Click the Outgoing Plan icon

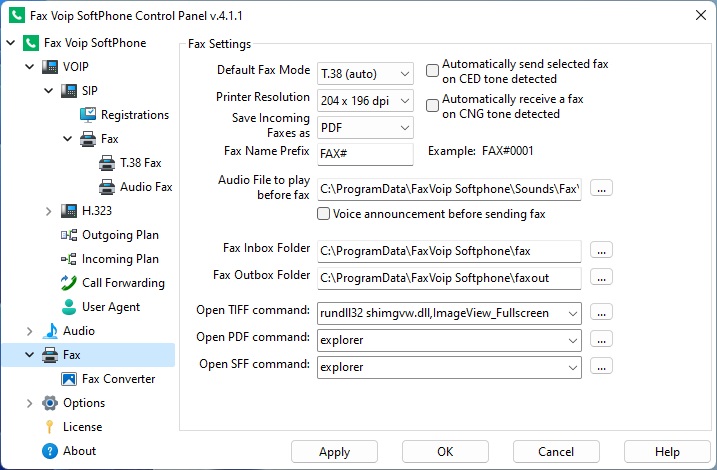click(x=69, y=235)
